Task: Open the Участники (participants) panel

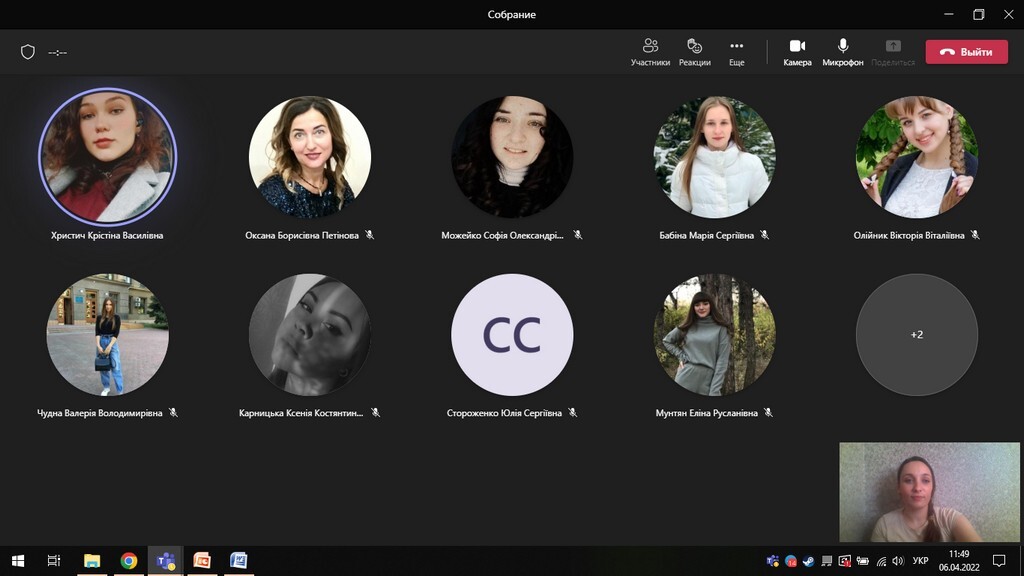Action: (650, 51)
